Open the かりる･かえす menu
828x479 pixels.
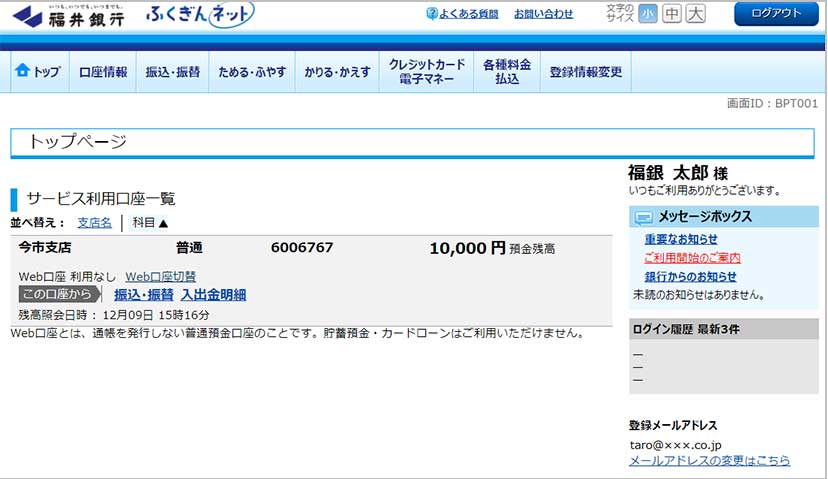[x=337, y=72]
